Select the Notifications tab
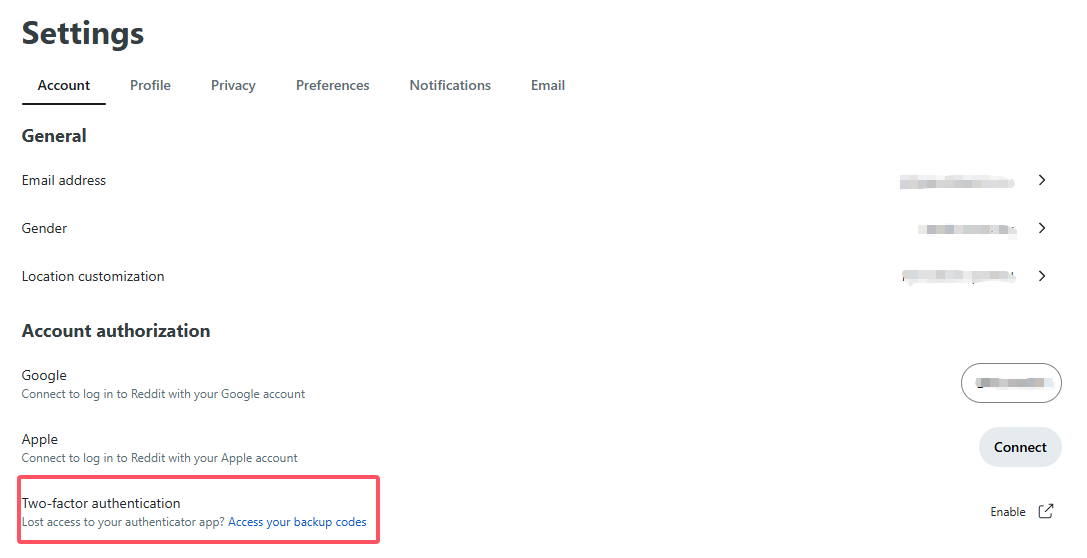This screenshot has width=1087, height=558. click(x=450, y=85)
